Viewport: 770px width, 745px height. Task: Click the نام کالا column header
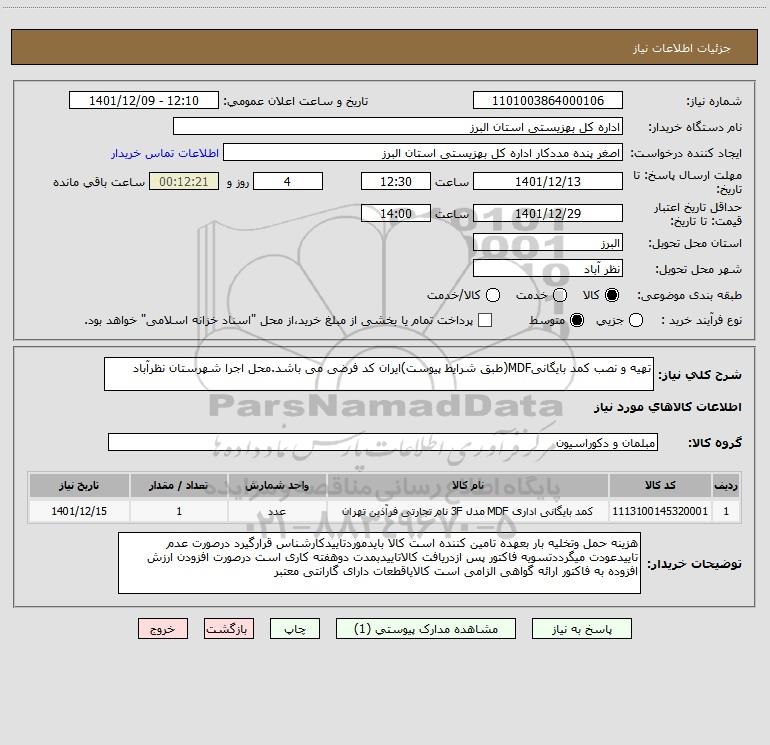click(x=468, y=485)
